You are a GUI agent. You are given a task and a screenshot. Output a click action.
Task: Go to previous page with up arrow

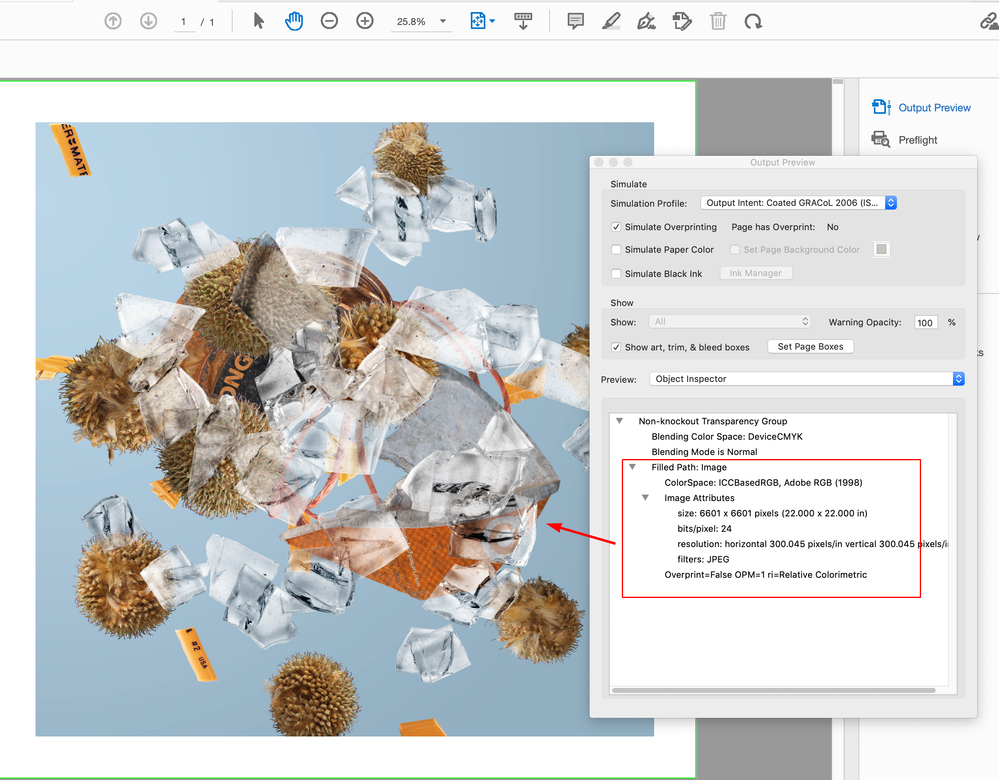113,21
